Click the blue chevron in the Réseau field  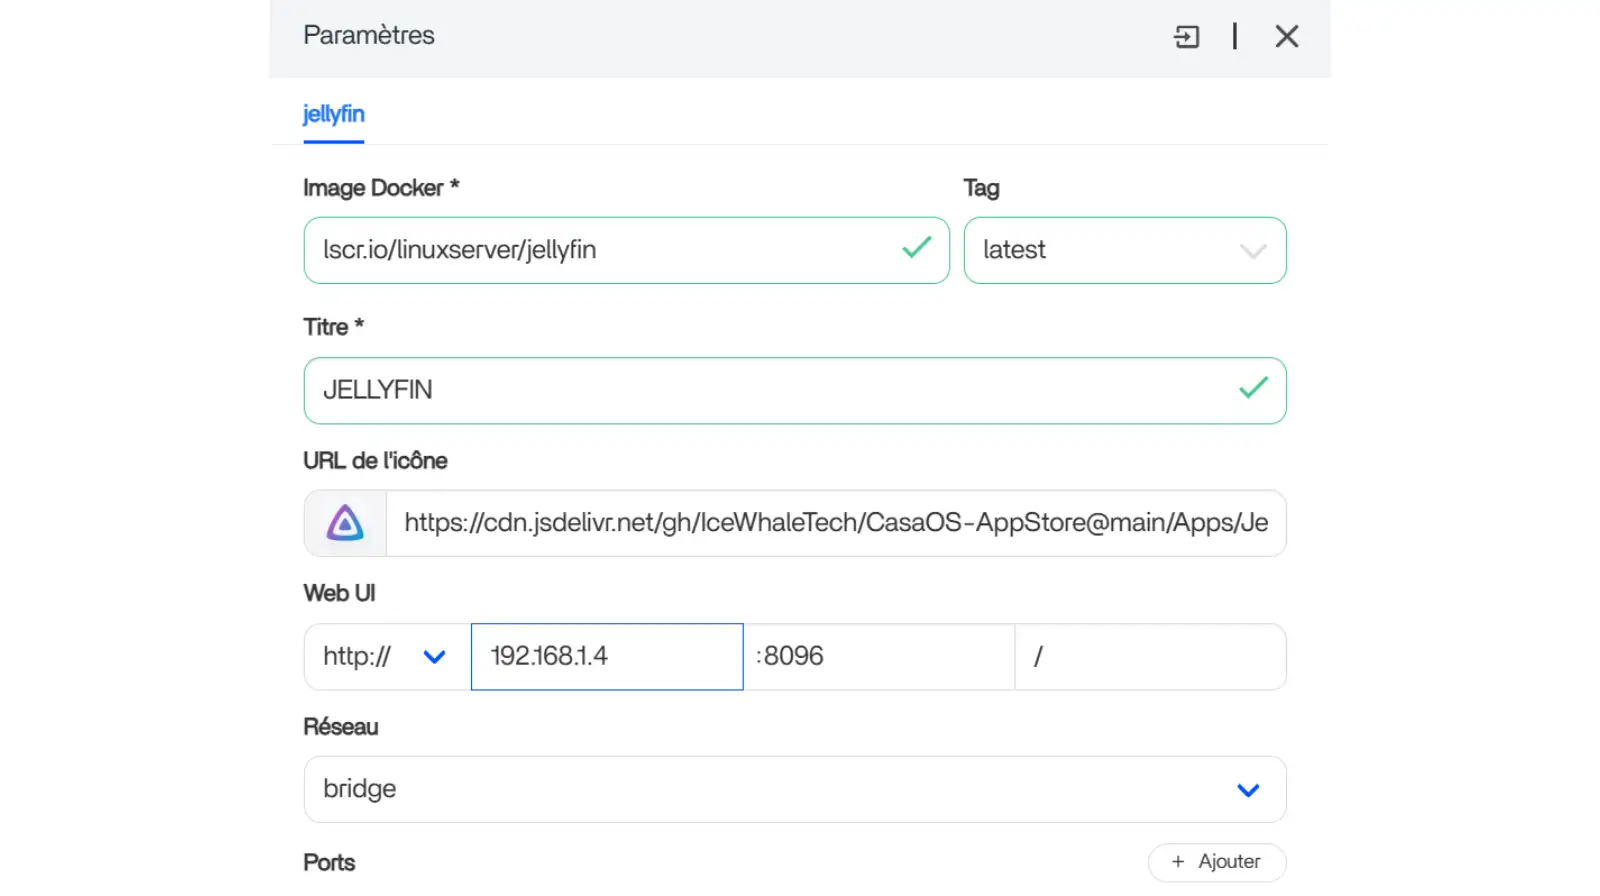tap(1248, 790)
